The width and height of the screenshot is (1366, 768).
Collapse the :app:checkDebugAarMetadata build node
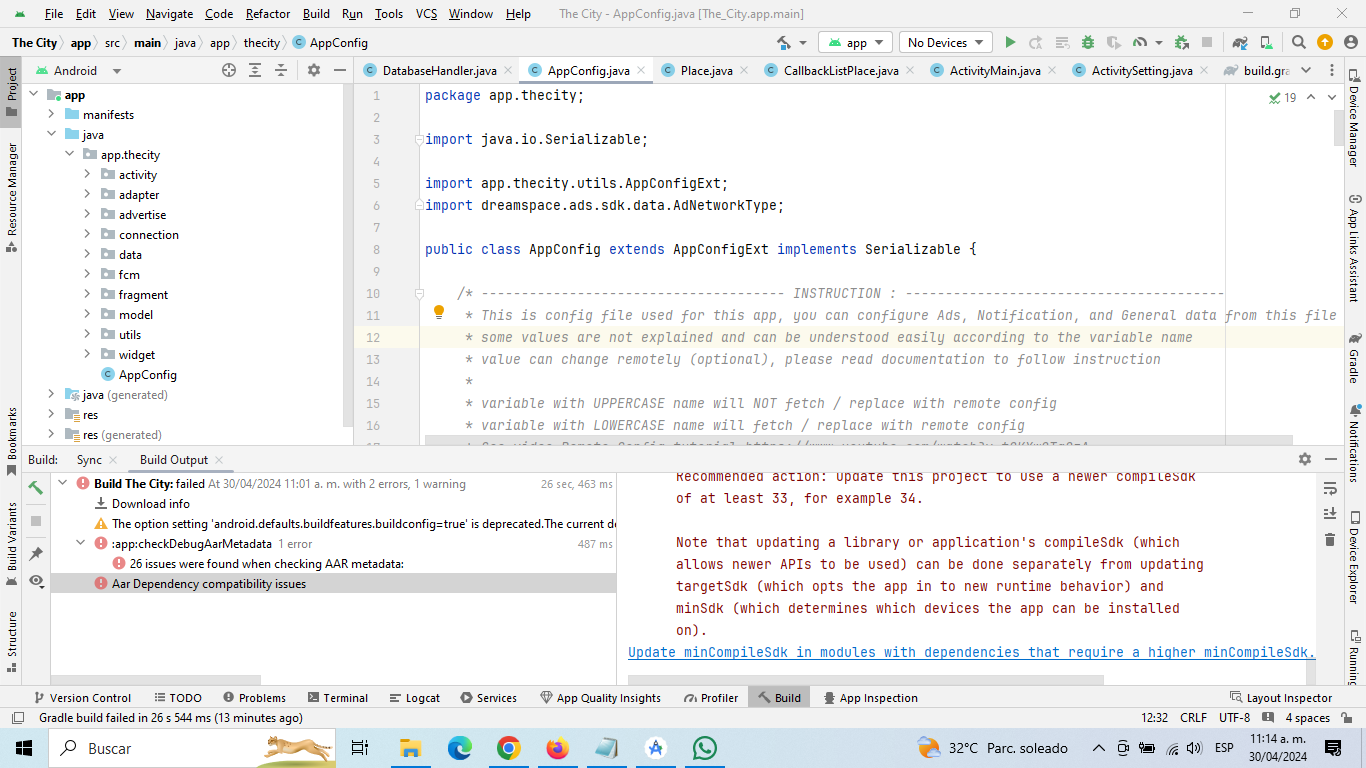pyautogui.click(x=82, y=544)
